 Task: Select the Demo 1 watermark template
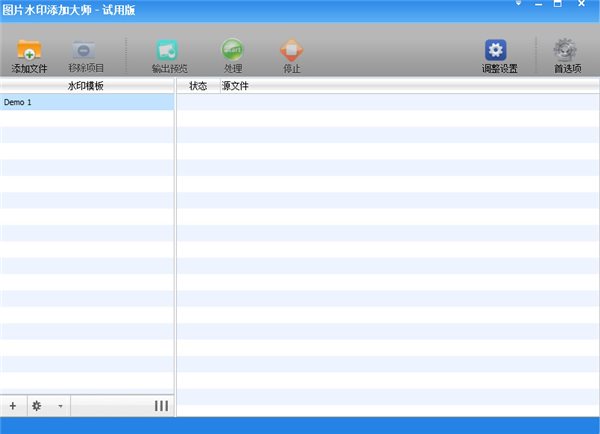point(87,102)
